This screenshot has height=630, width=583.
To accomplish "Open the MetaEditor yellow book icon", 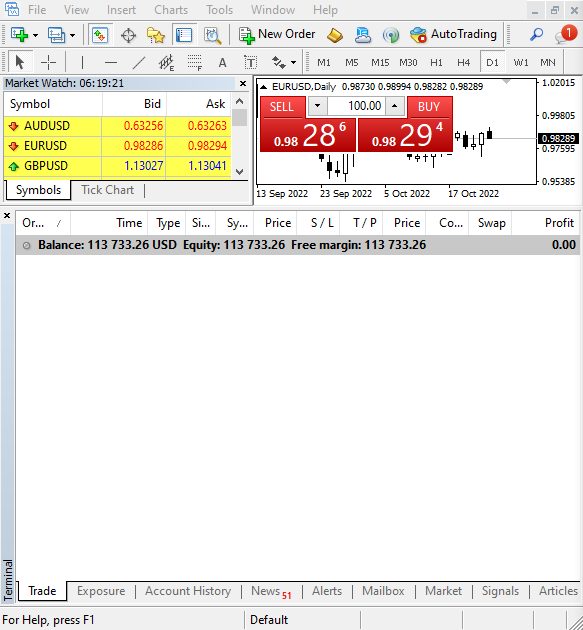I will coord(335,35).
